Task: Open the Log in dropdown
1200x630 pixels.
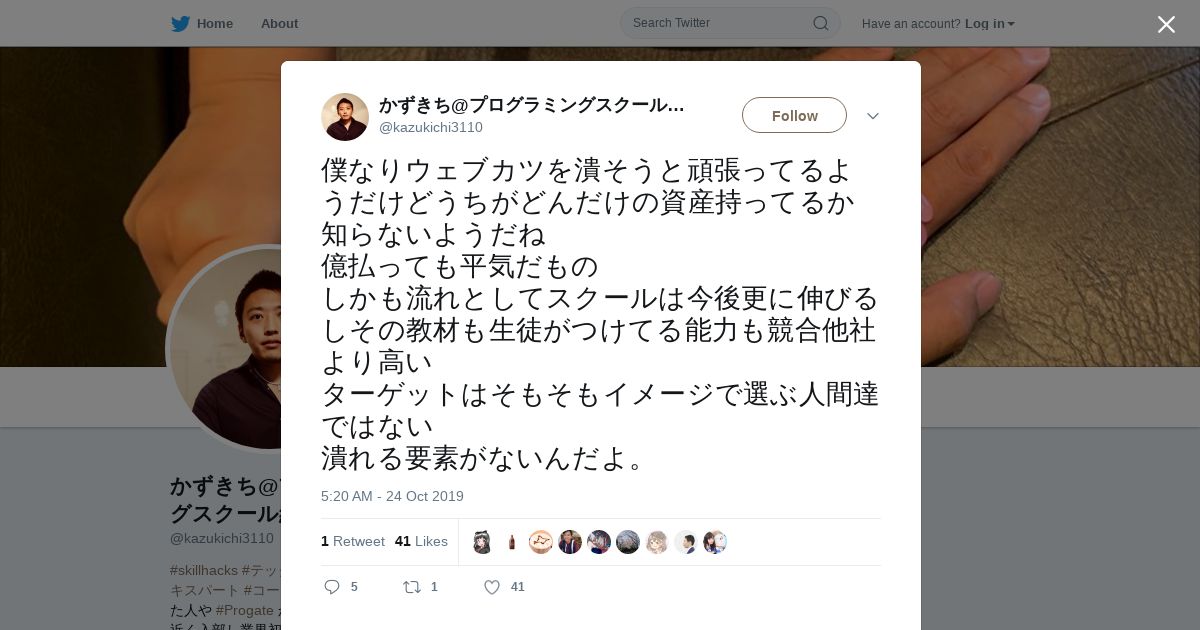Action: 989,24
